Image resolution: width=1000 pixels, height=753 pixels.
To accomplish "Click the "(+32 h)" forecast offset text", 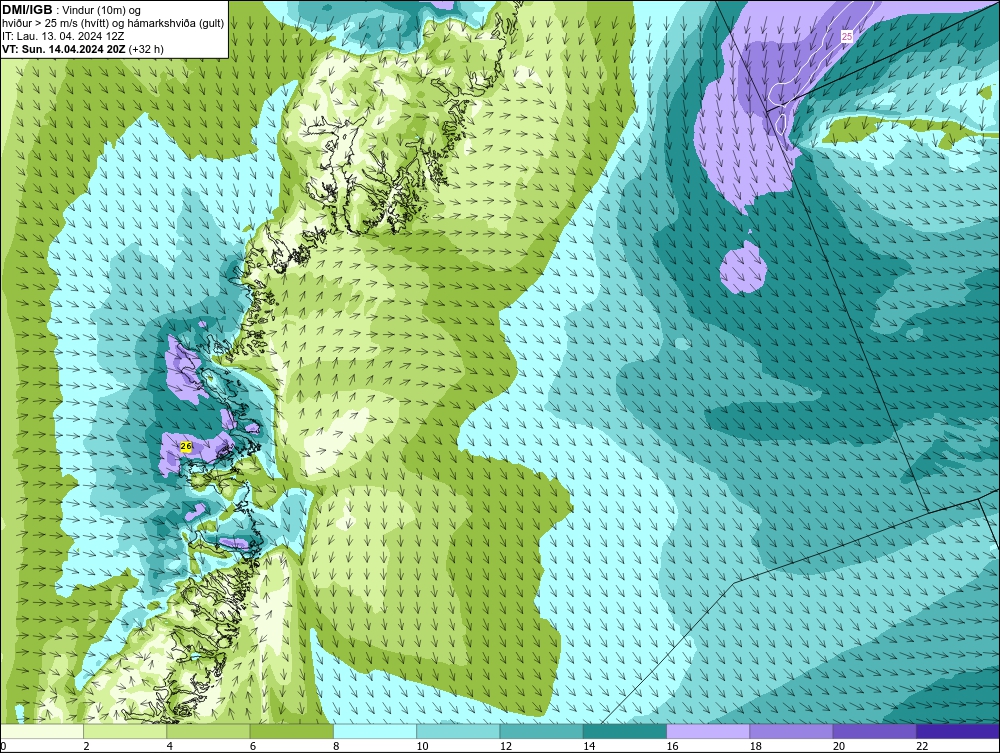I will tap(146, 49).
